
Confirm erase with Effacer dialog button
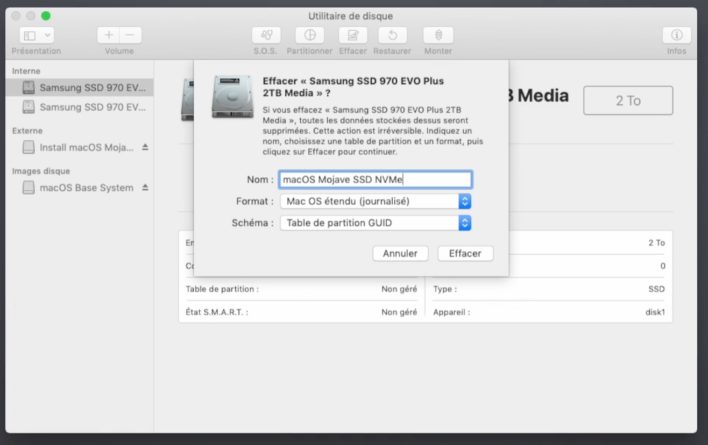point(465,254)
